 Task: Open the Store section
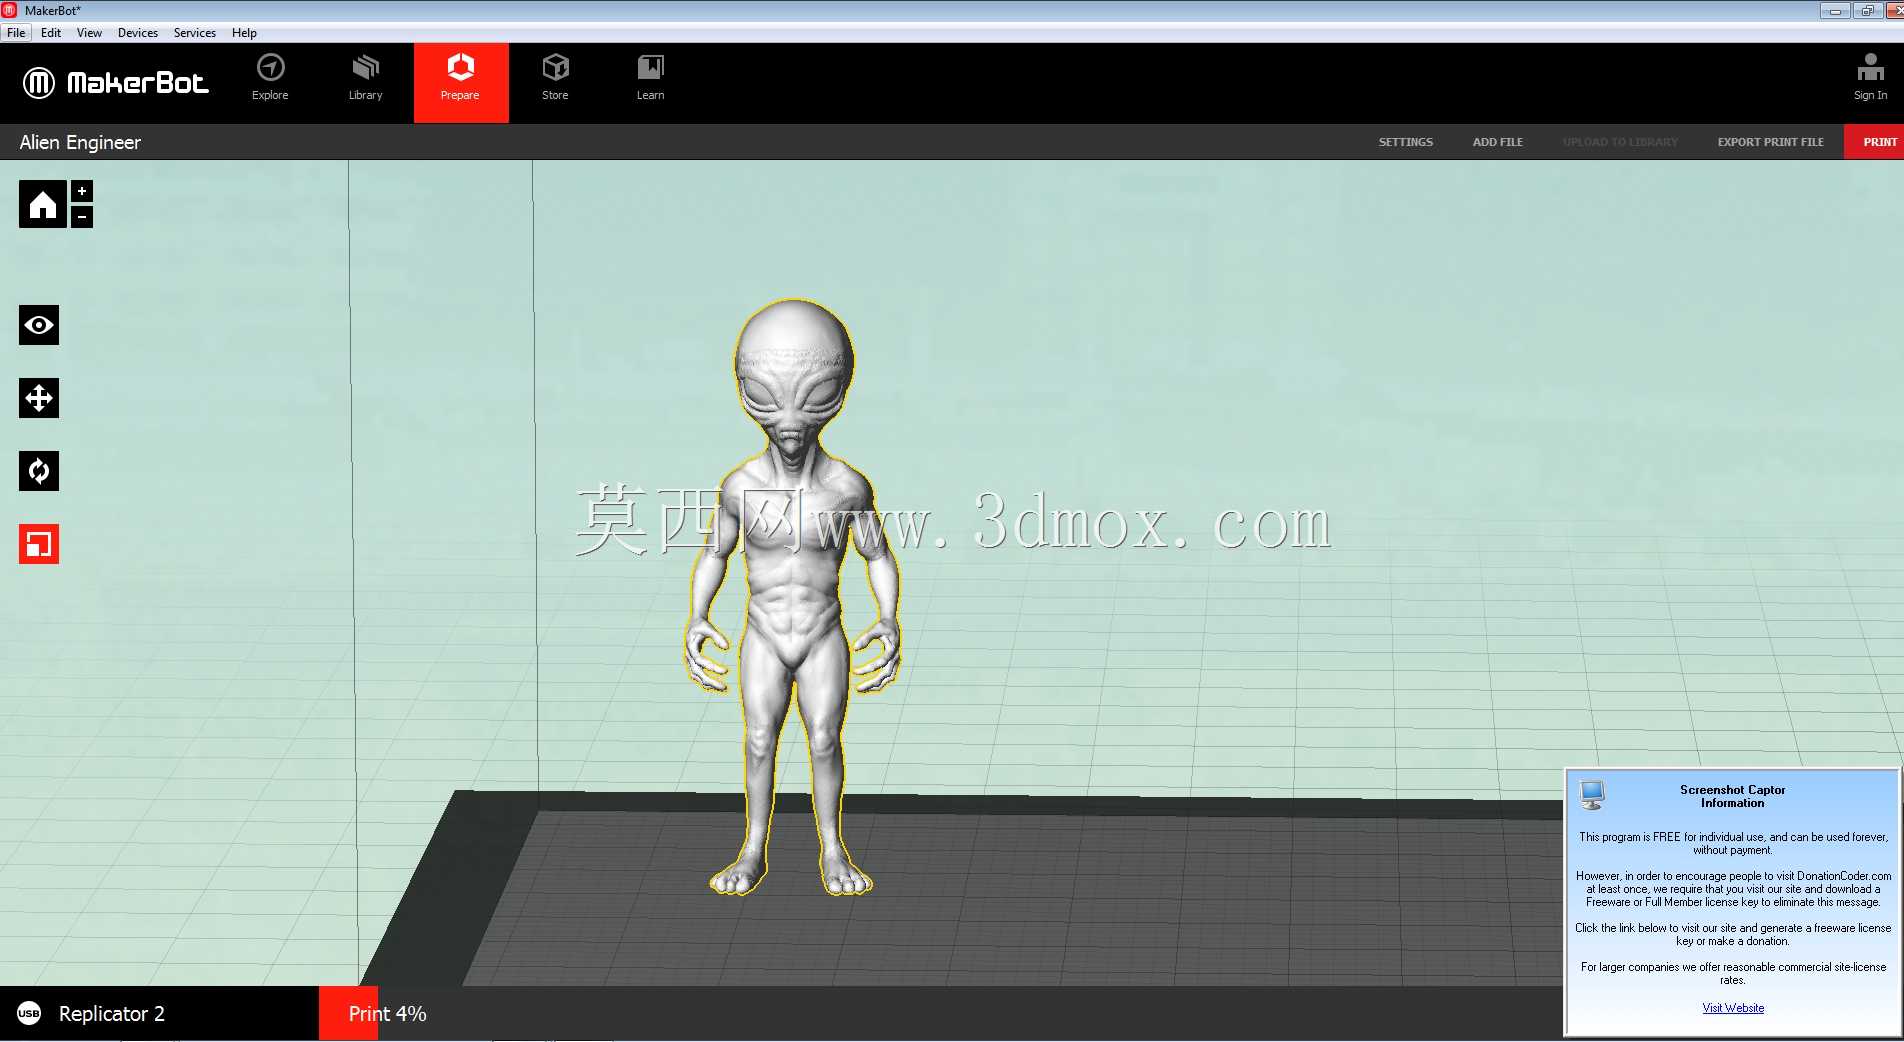pos(555,78)
